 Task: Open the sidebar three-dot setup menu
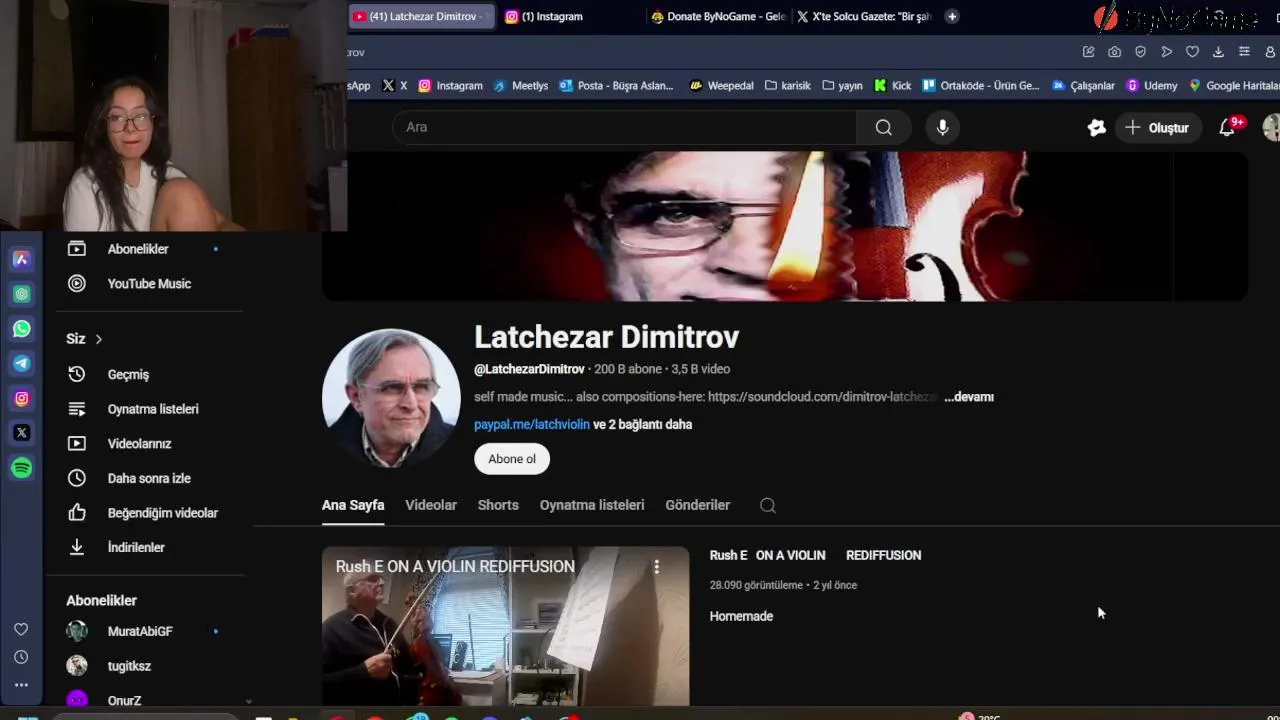(x=21, y=685)
